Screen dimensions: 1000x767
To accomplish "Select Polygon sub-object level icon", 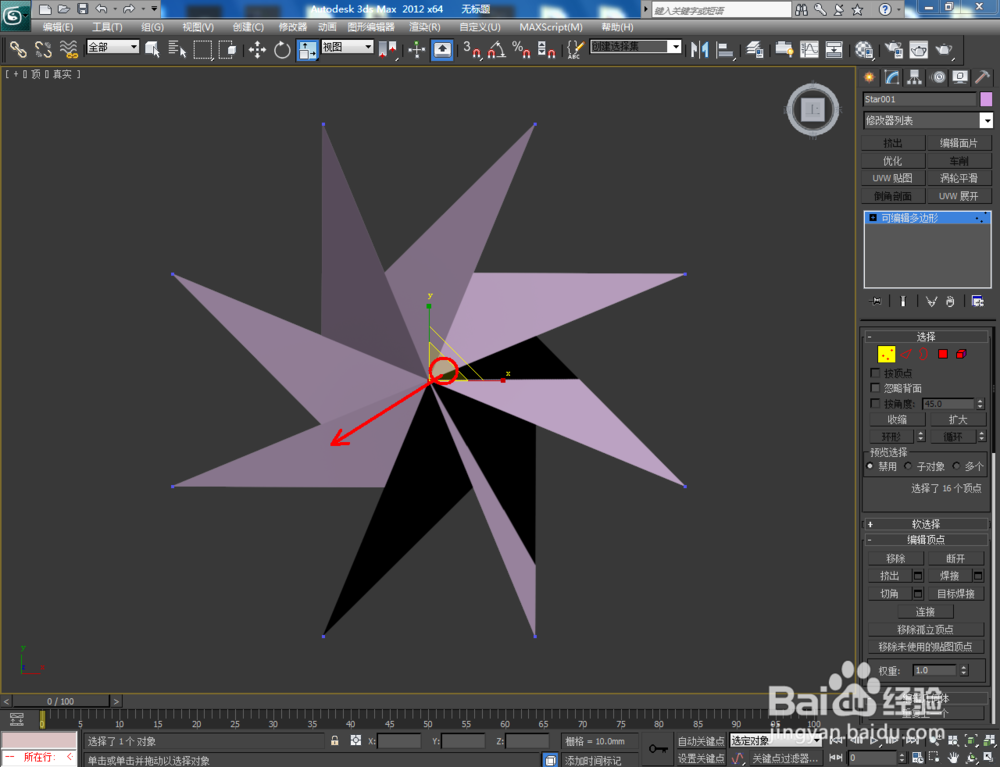I will (x=943, y=354).
